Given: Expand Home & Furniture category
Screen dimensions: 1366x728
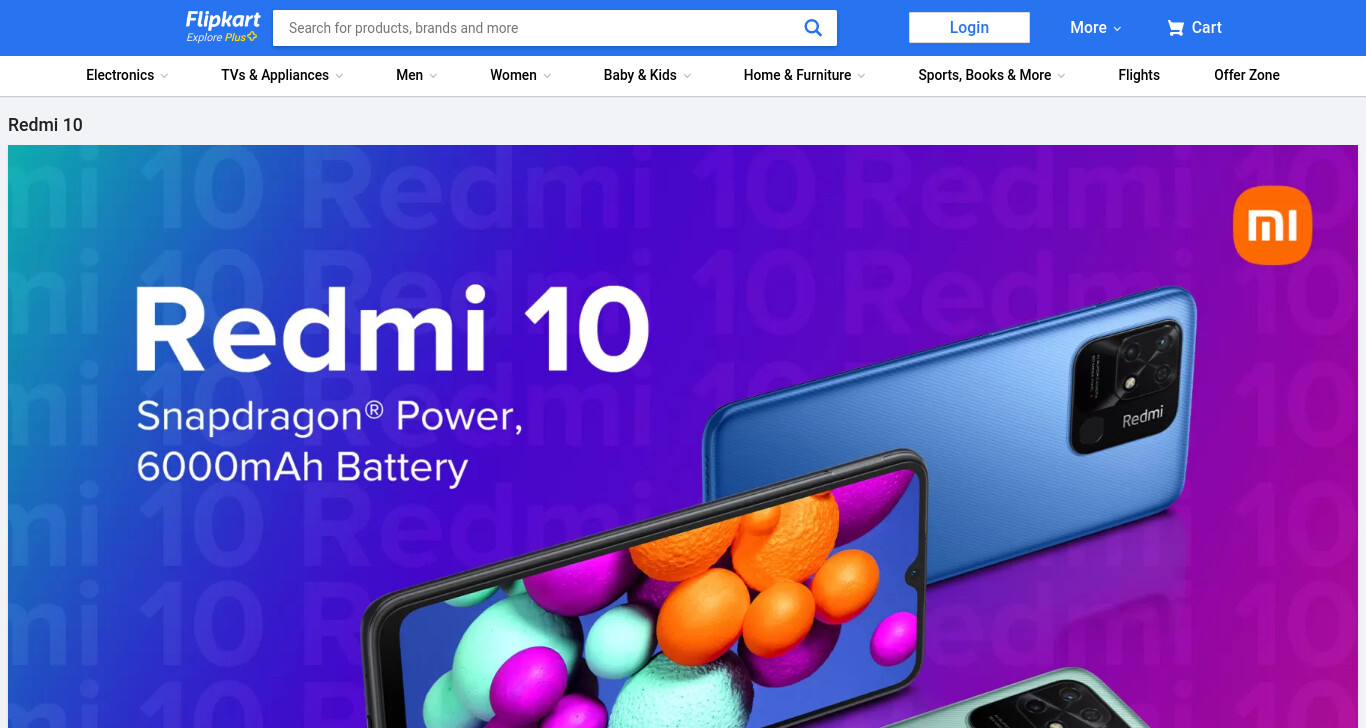Looking at the screenshot, I should pyautogui.click(x=804, y=75).
